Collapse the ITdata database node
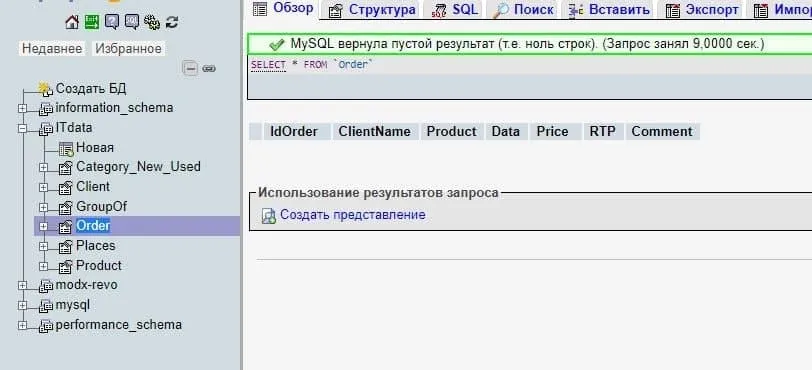Screen dimensions: 812x370 click(22, 128)
